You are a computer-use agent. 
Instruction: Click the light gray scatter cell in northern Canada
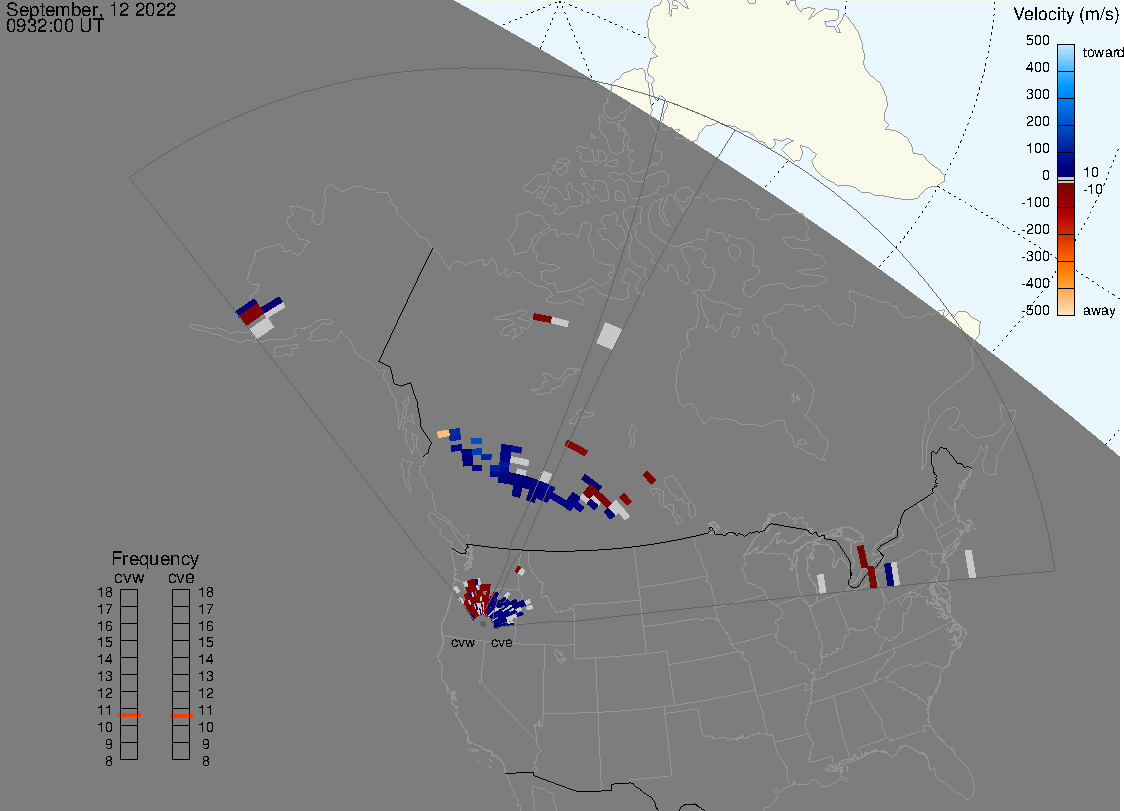point(609,336)
